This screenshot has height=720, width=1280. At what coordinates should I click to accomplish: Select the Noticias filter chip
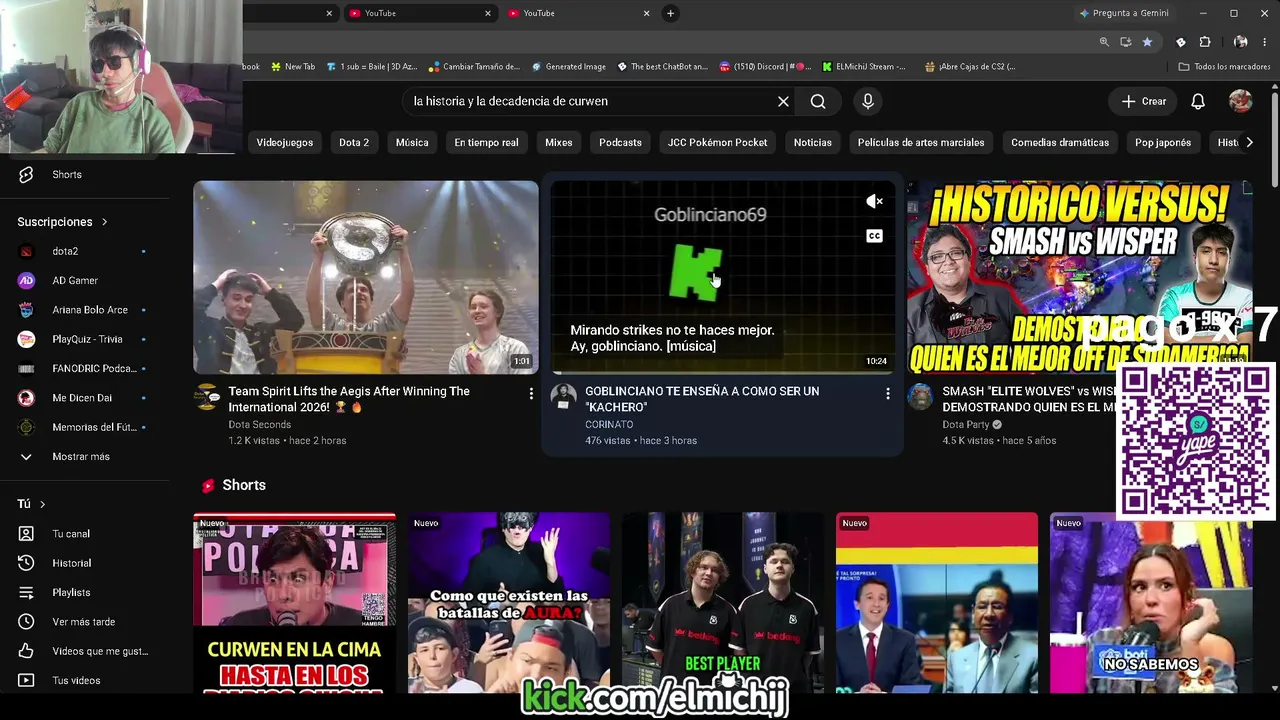[x=813, y=143]
